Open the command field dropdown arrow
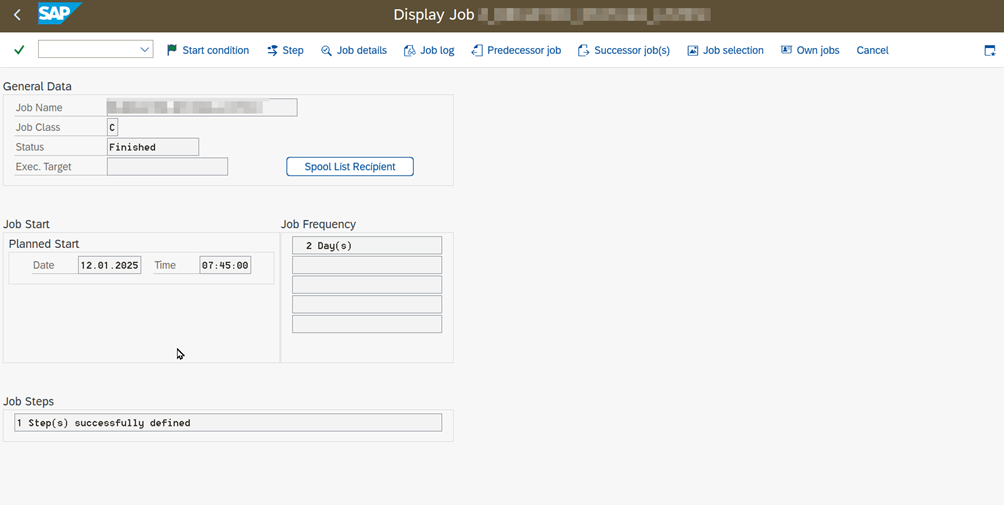1004x505 pixels. [145, 50]
